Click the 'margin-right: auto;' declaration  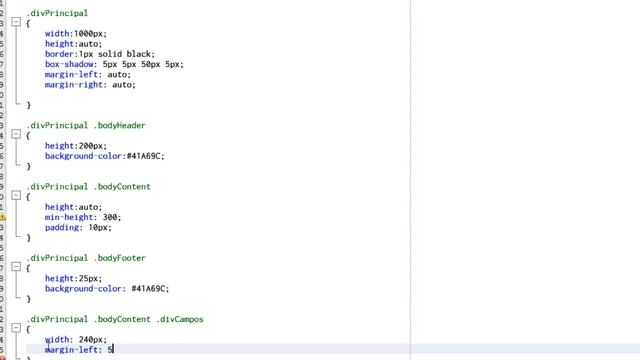click(x=90, y=84)
